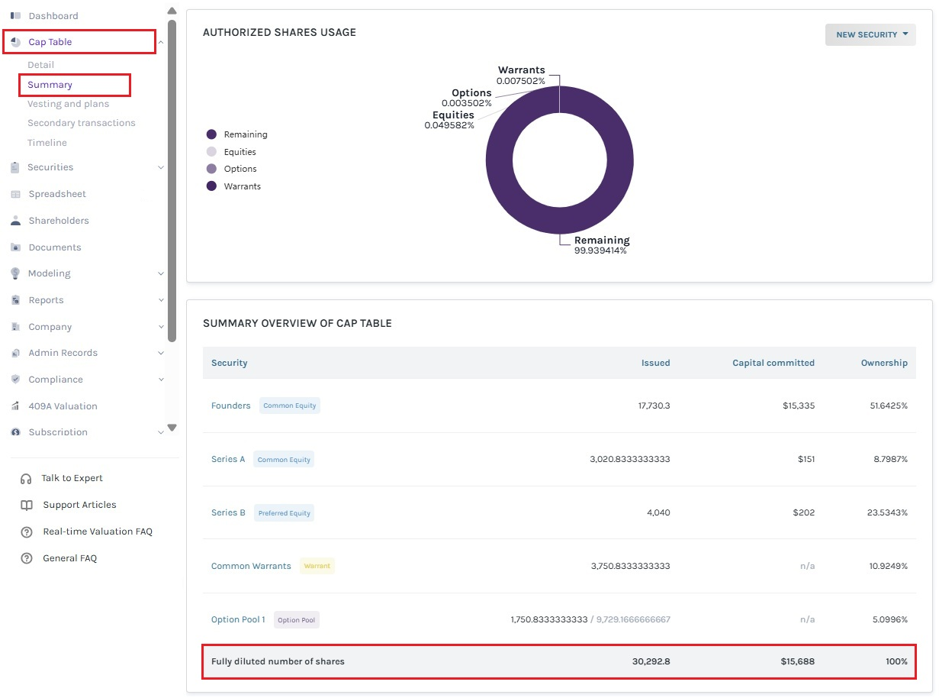The width and height of the screenshot is (939, 698).
Task: Click the Shareholders person icon
Action: tap(16, 220)
